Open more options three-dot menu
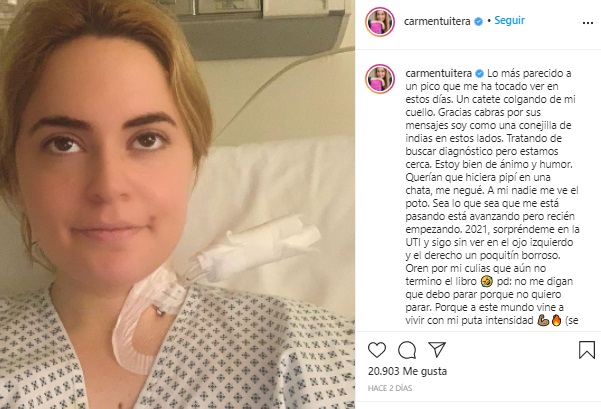601x409 pixels. click(588, 23)
